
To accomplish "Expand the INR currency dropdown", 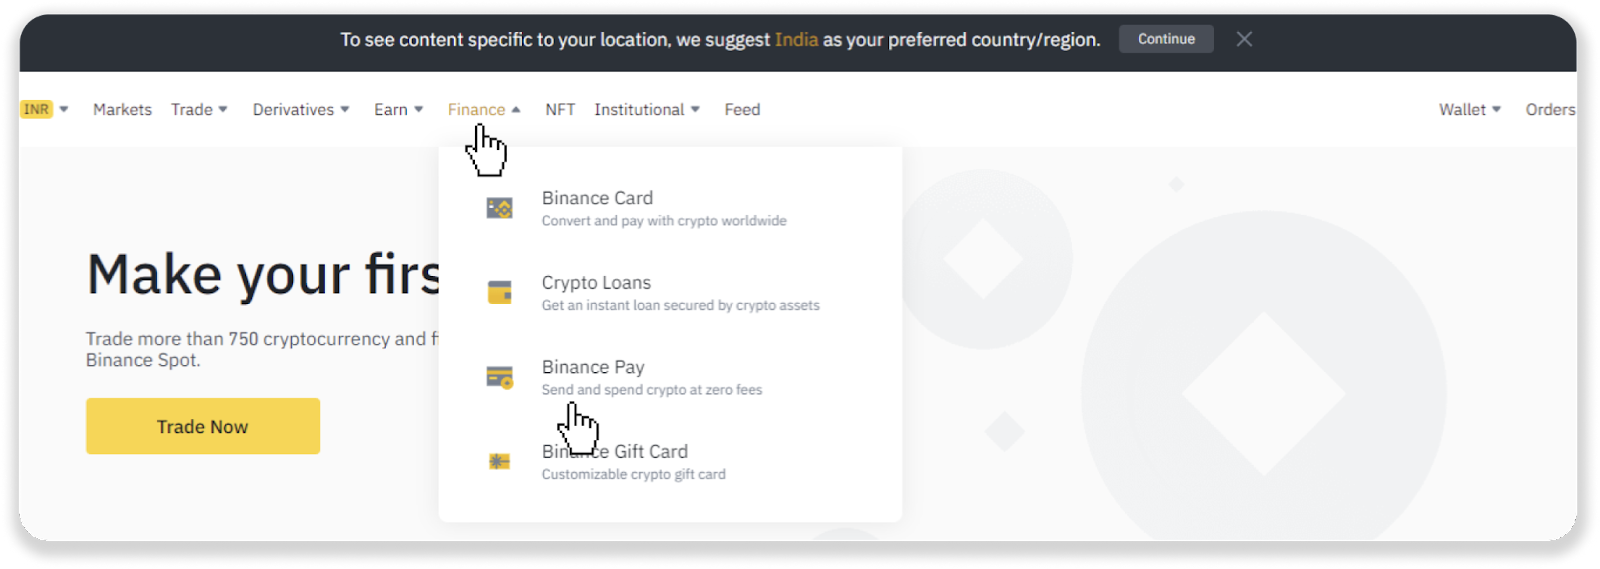I will pyautogui.click(x=45, y=109).
